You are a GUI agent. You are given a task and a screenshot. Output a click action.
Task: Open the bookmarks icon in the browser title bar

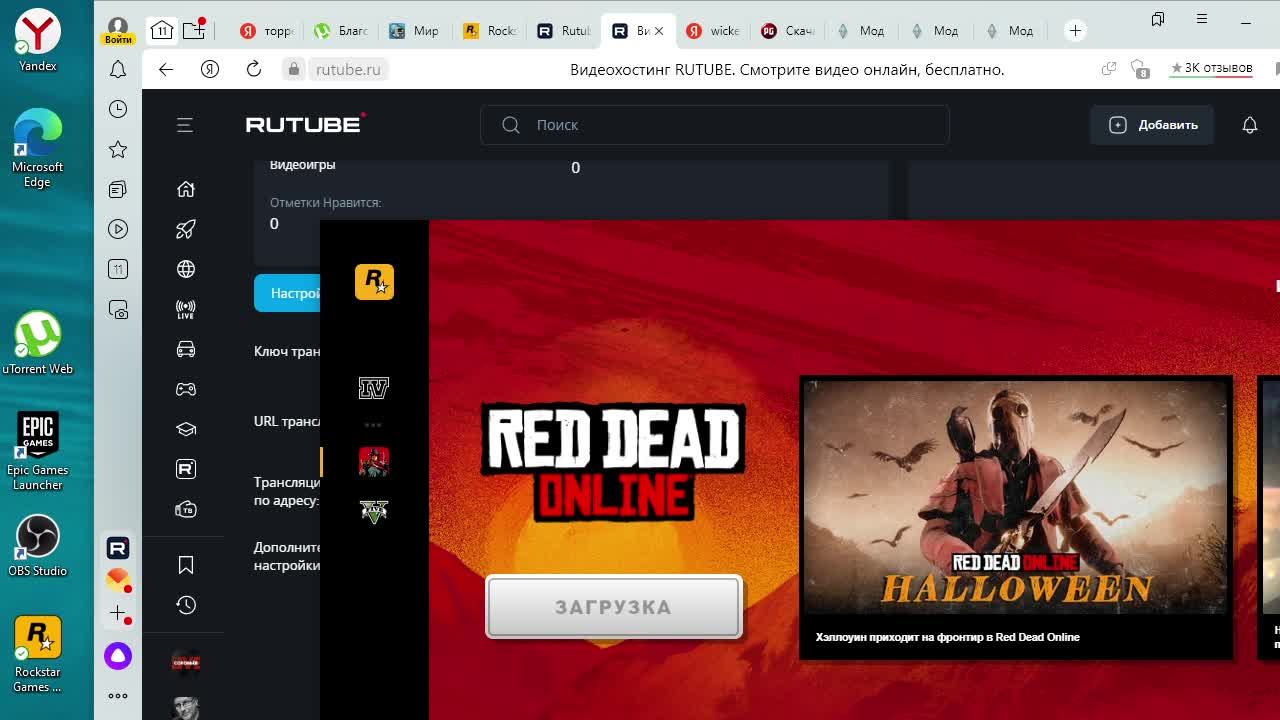[x=1158, y=19]
